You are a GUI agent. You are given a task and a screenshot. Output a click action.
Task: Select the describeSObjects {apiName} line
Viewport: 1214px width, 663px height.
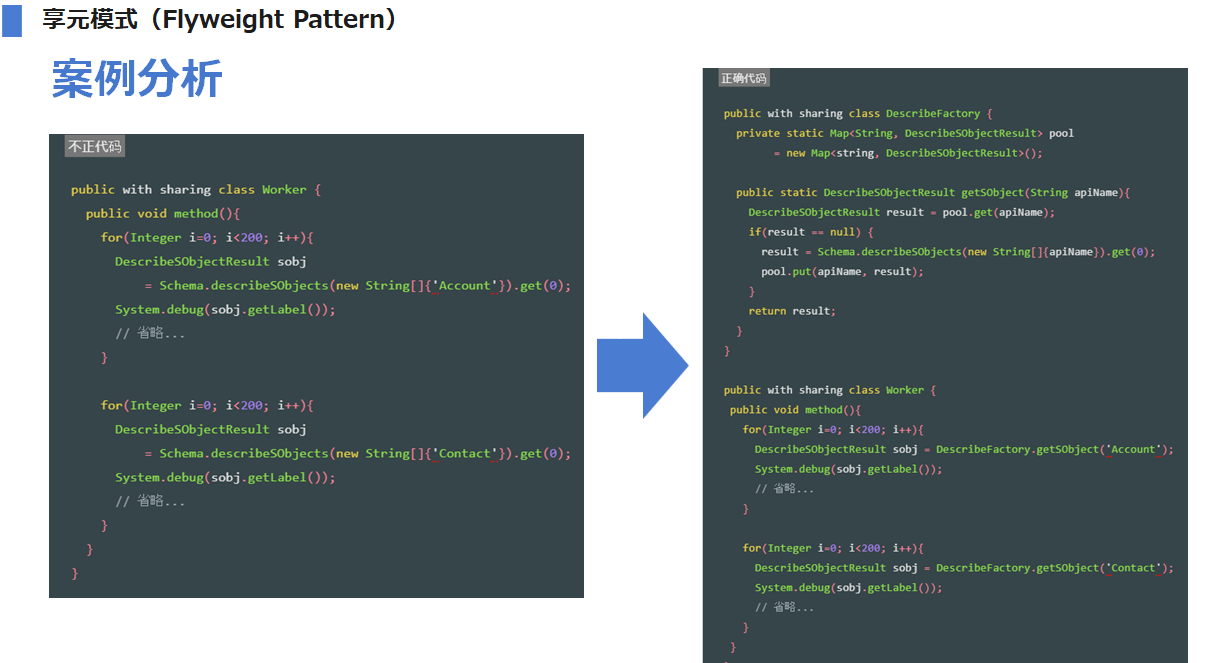[x=958, y=252]
